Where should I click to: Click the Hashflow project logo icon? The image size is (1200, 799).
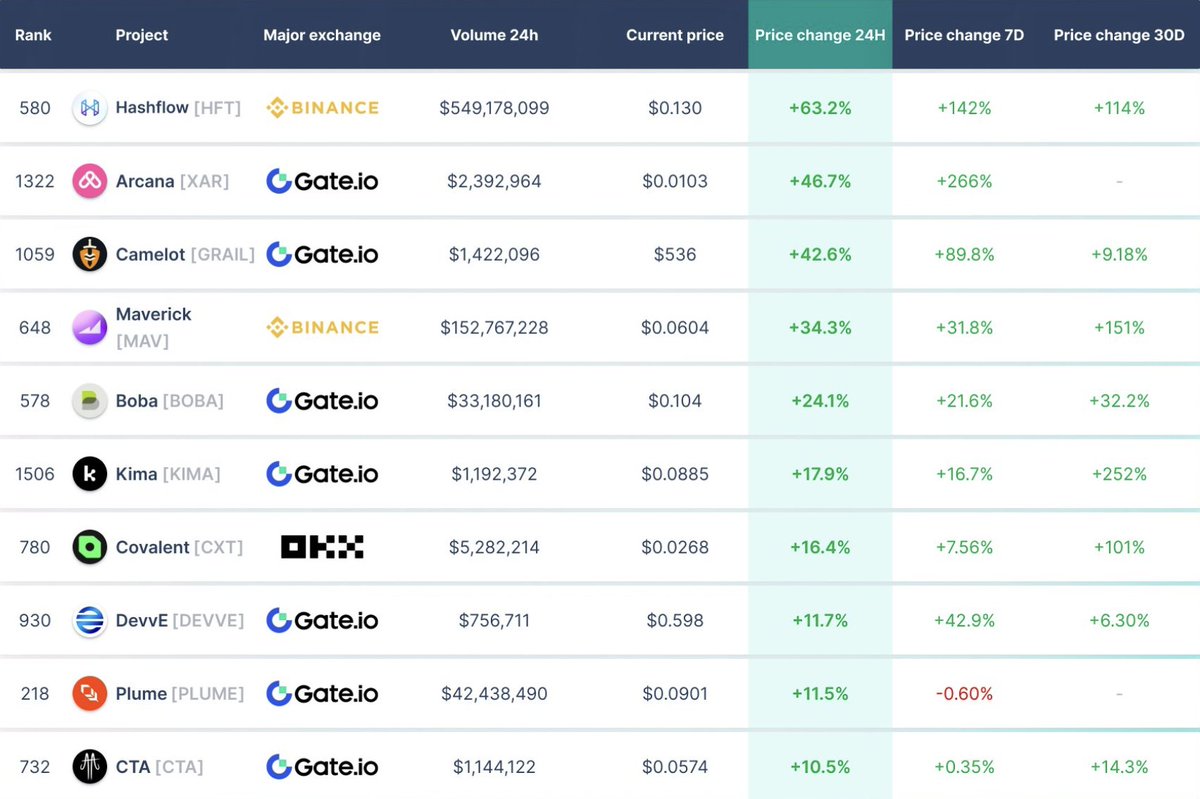(x=90, y=108)
